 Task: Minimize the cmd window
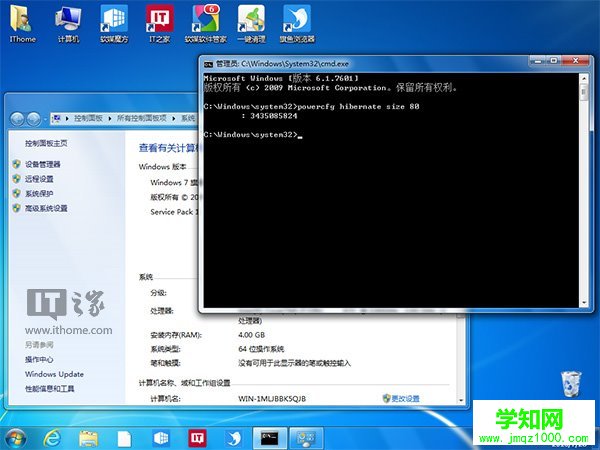click(538, 61)
